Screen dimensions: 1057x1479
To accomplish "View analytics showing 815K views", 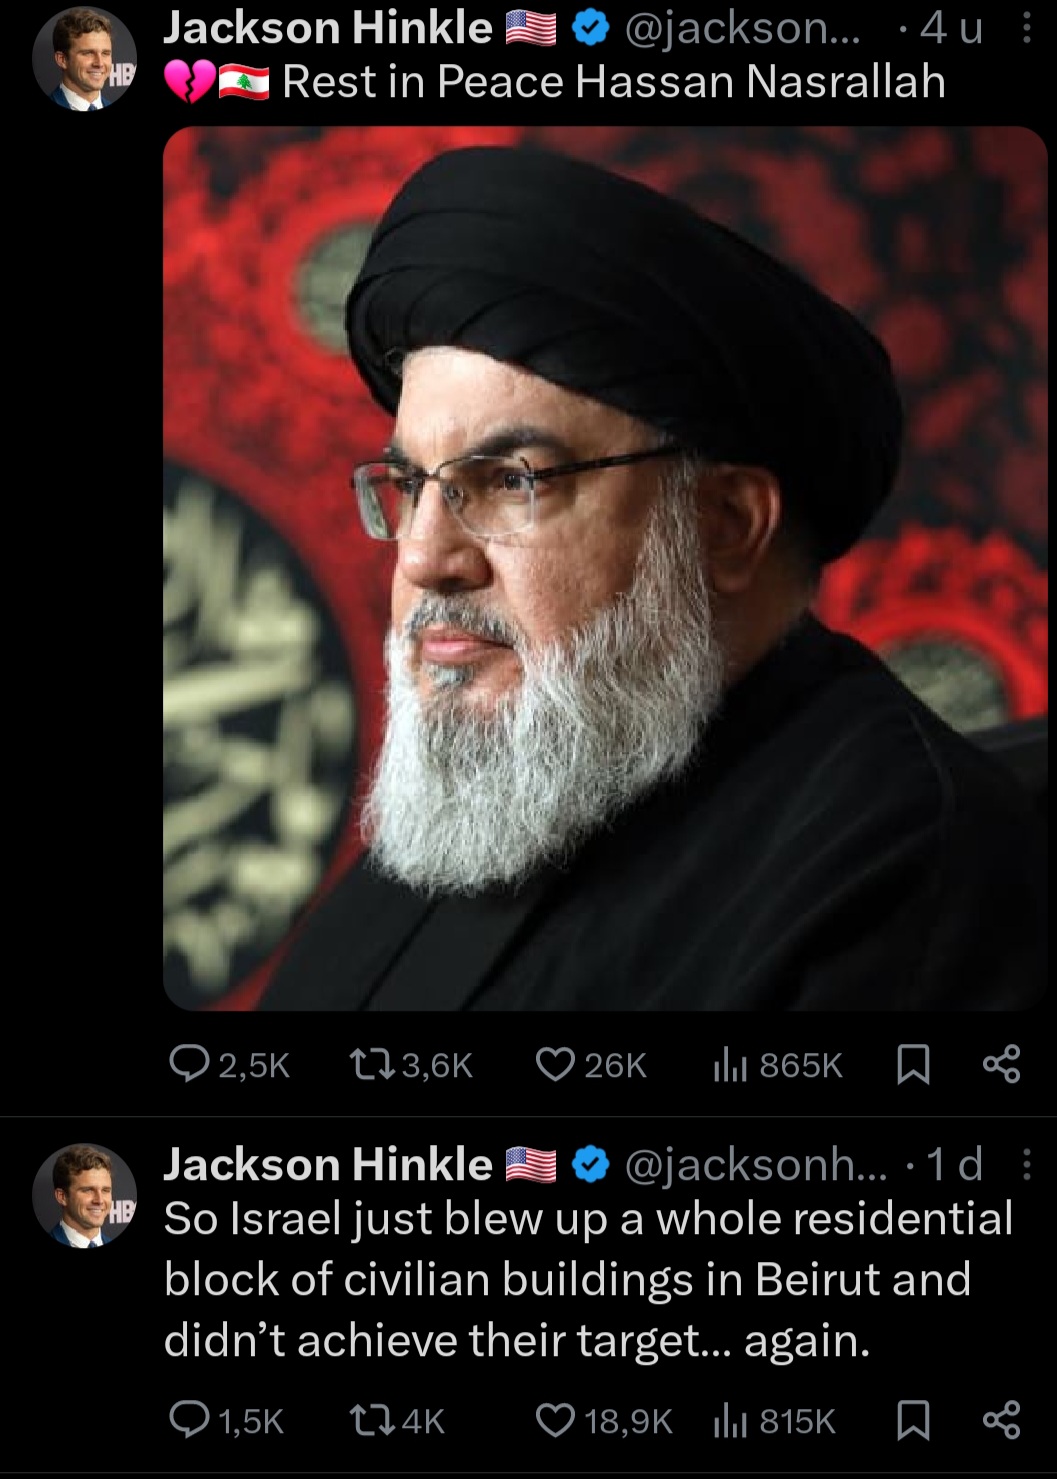I will 773,1421.
